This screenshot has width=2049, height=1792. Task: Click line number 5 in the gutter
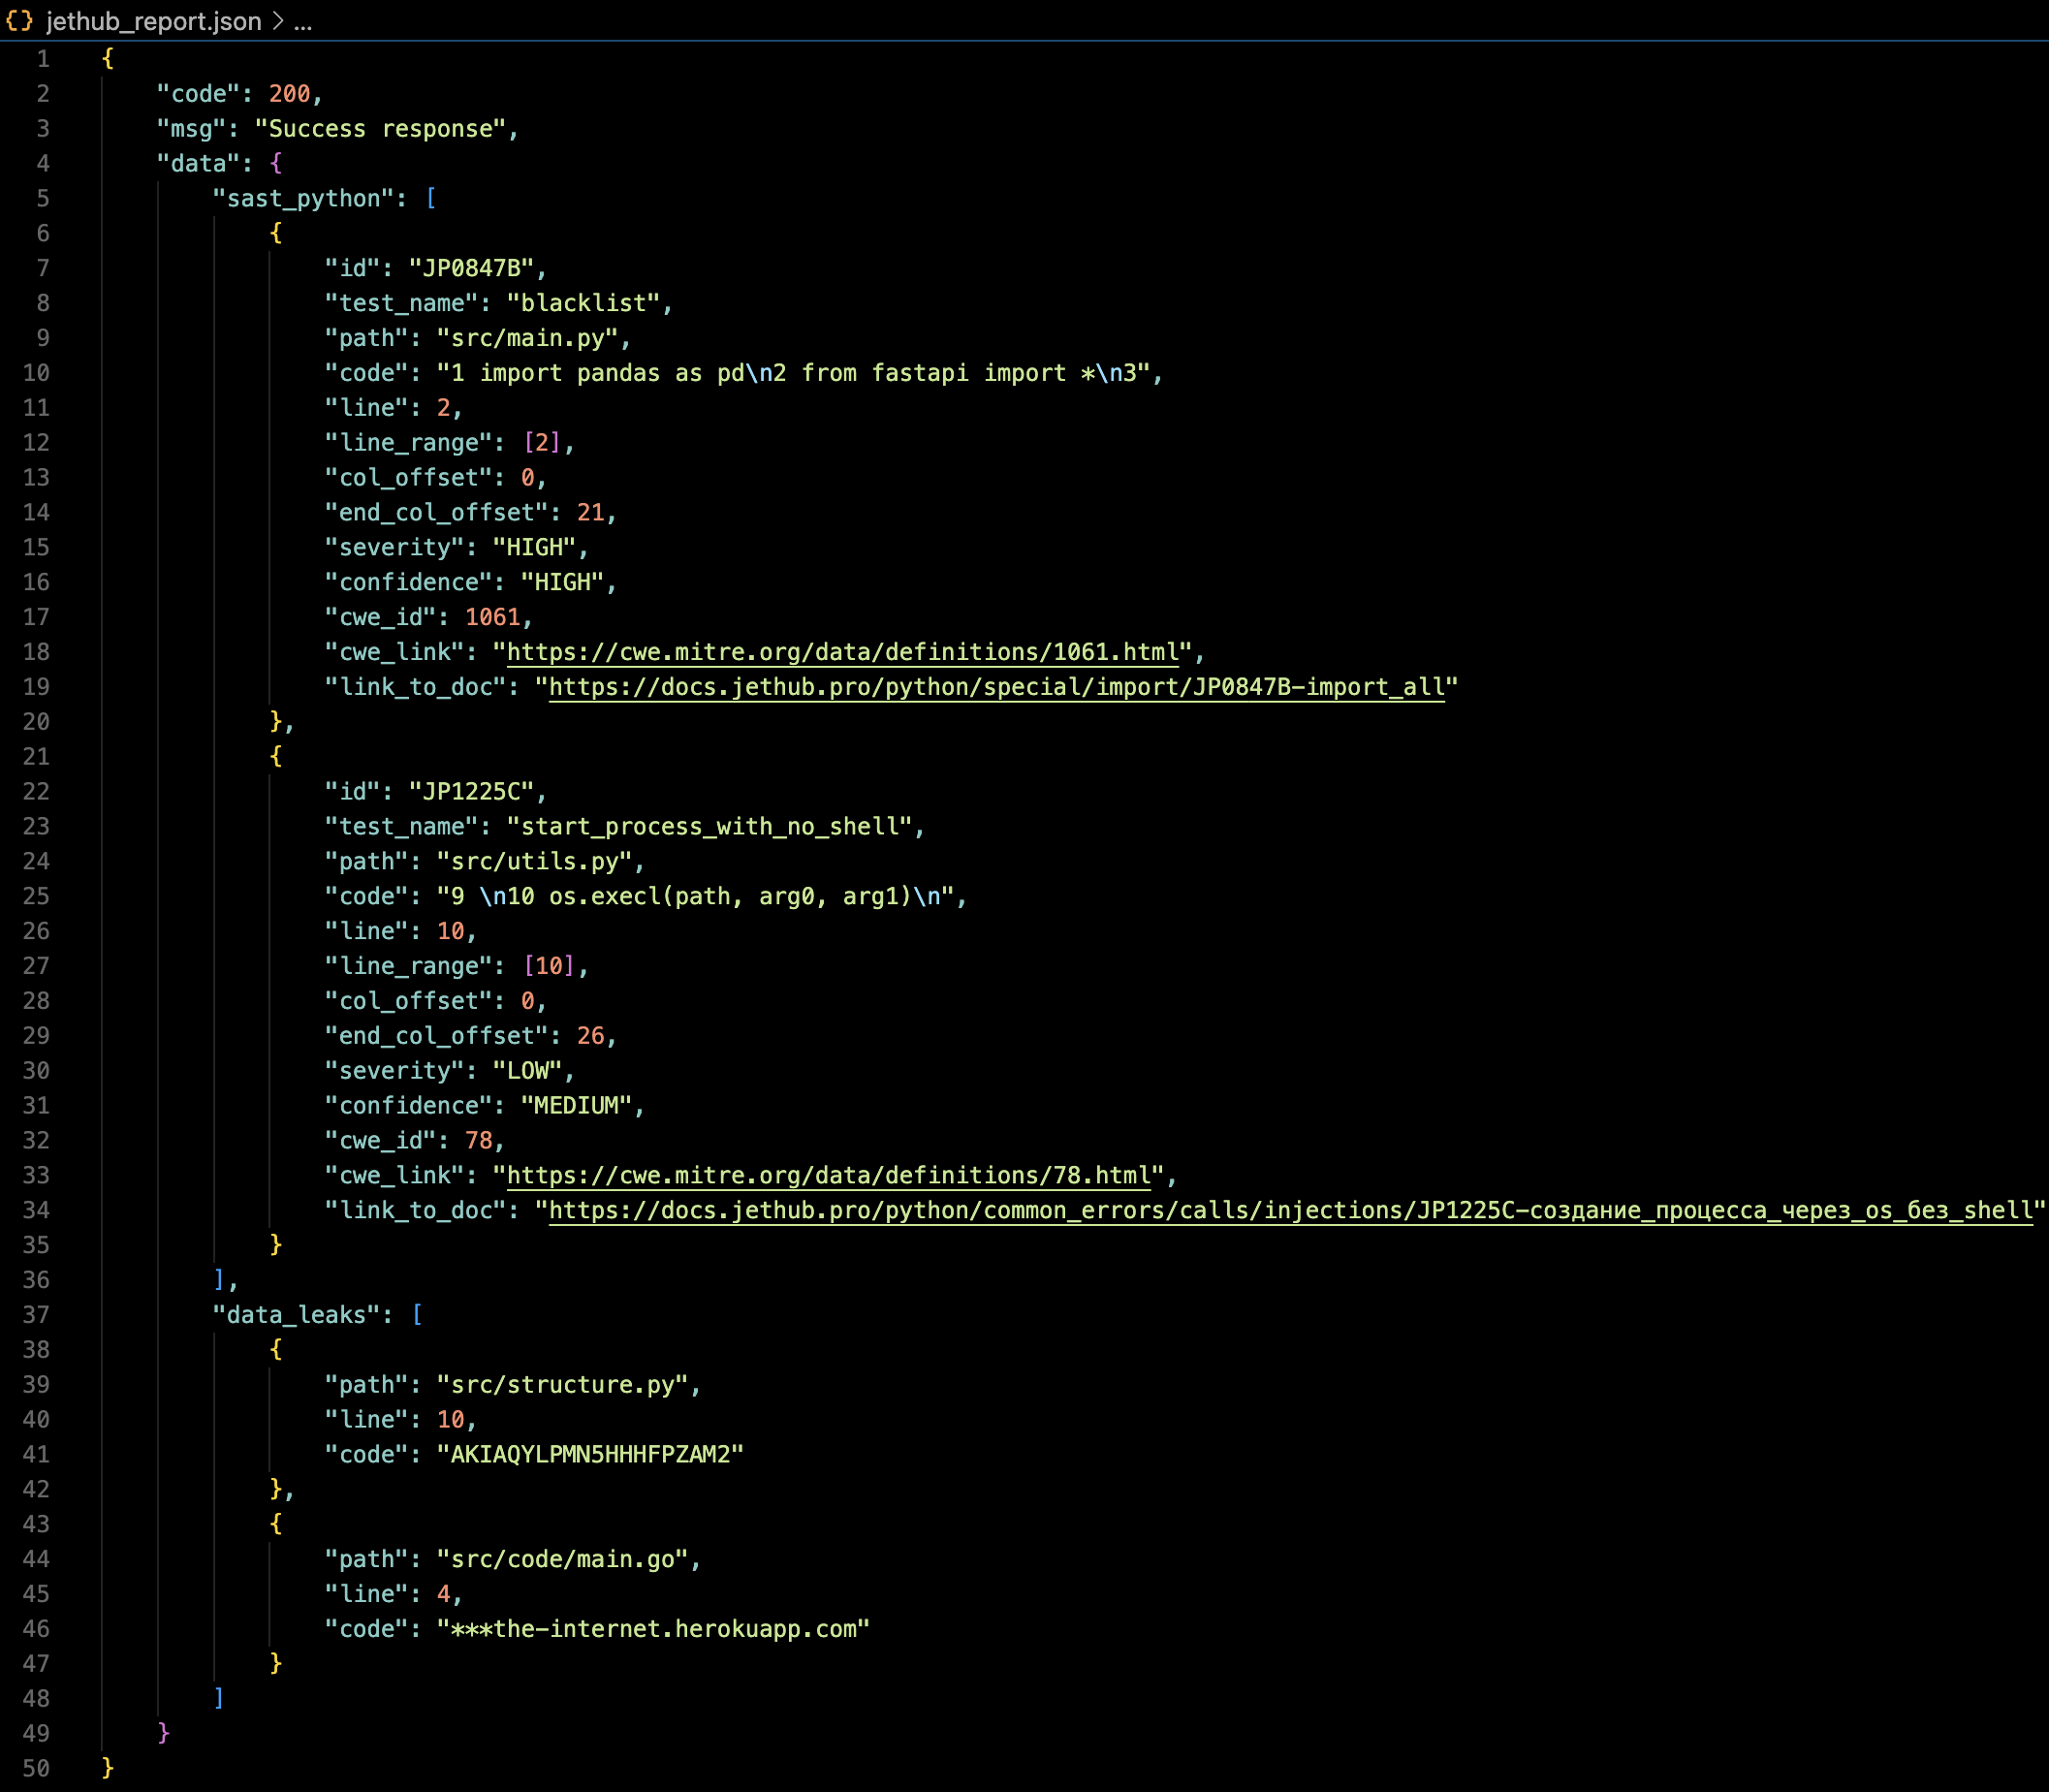click(x=43, y=198)
